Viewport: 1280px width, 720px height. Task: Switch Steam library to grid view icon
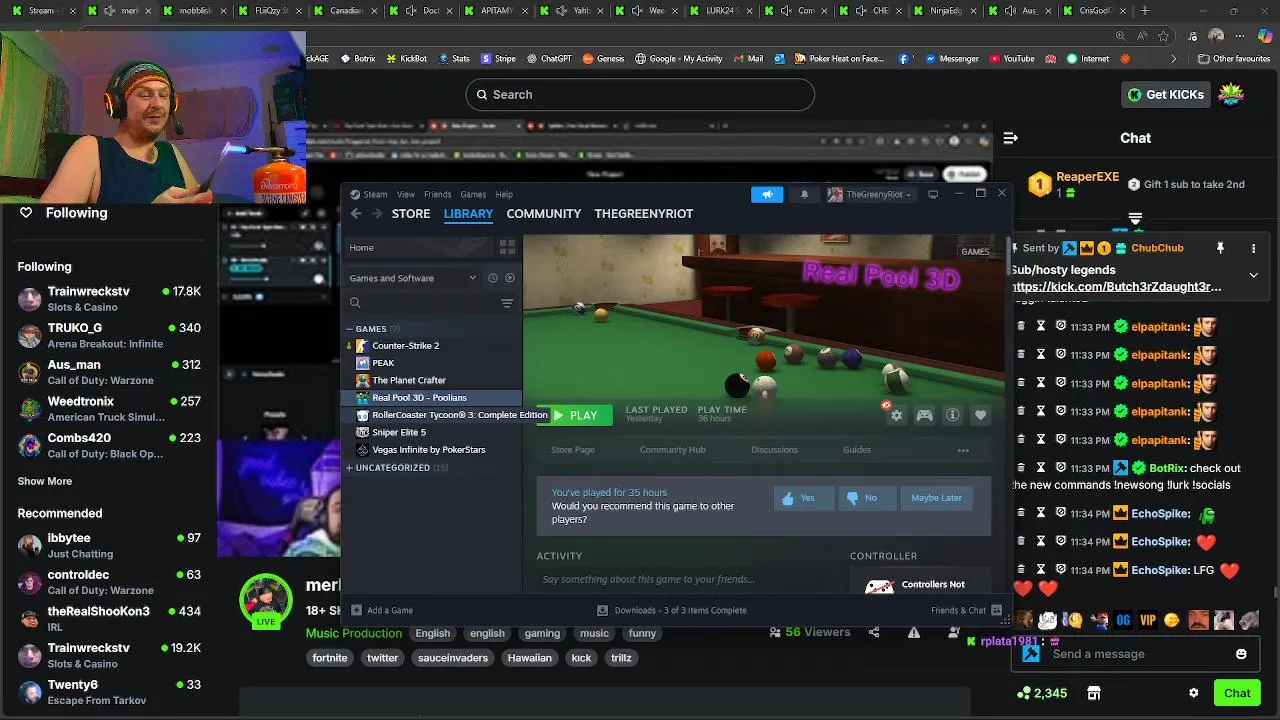tap(507, 247)
